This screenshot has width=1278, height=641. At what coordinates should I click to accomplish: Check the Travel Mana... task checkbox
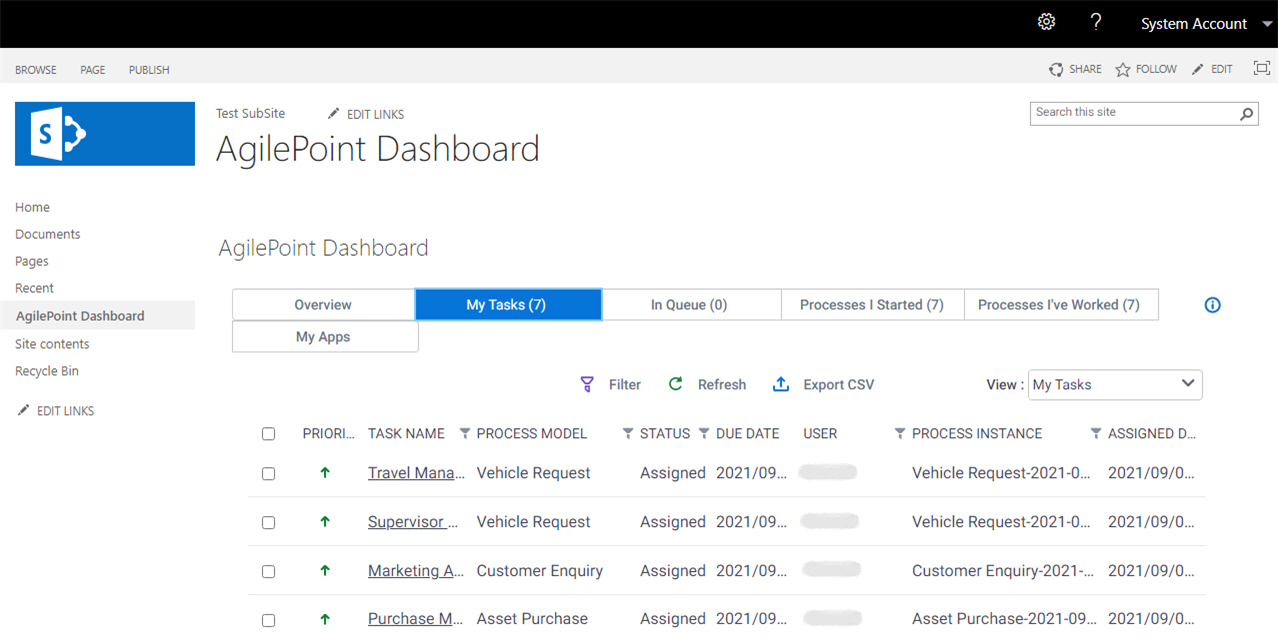pos(268,473)
